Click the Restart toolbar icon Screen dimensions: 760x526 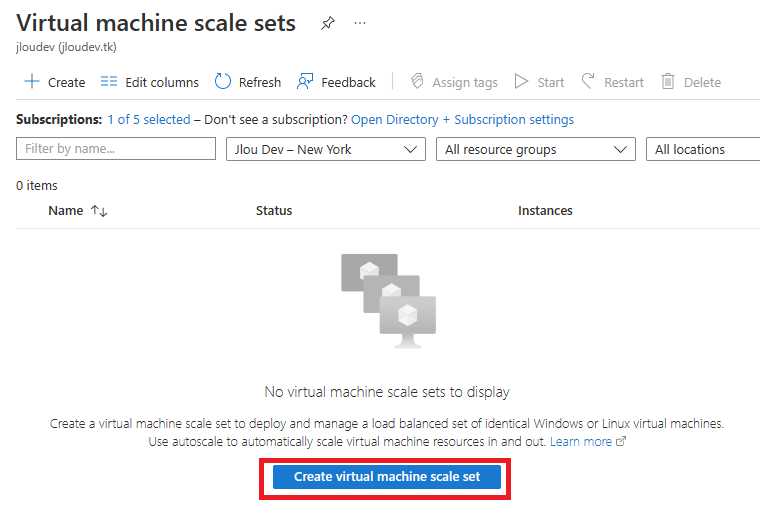point(588,81)
